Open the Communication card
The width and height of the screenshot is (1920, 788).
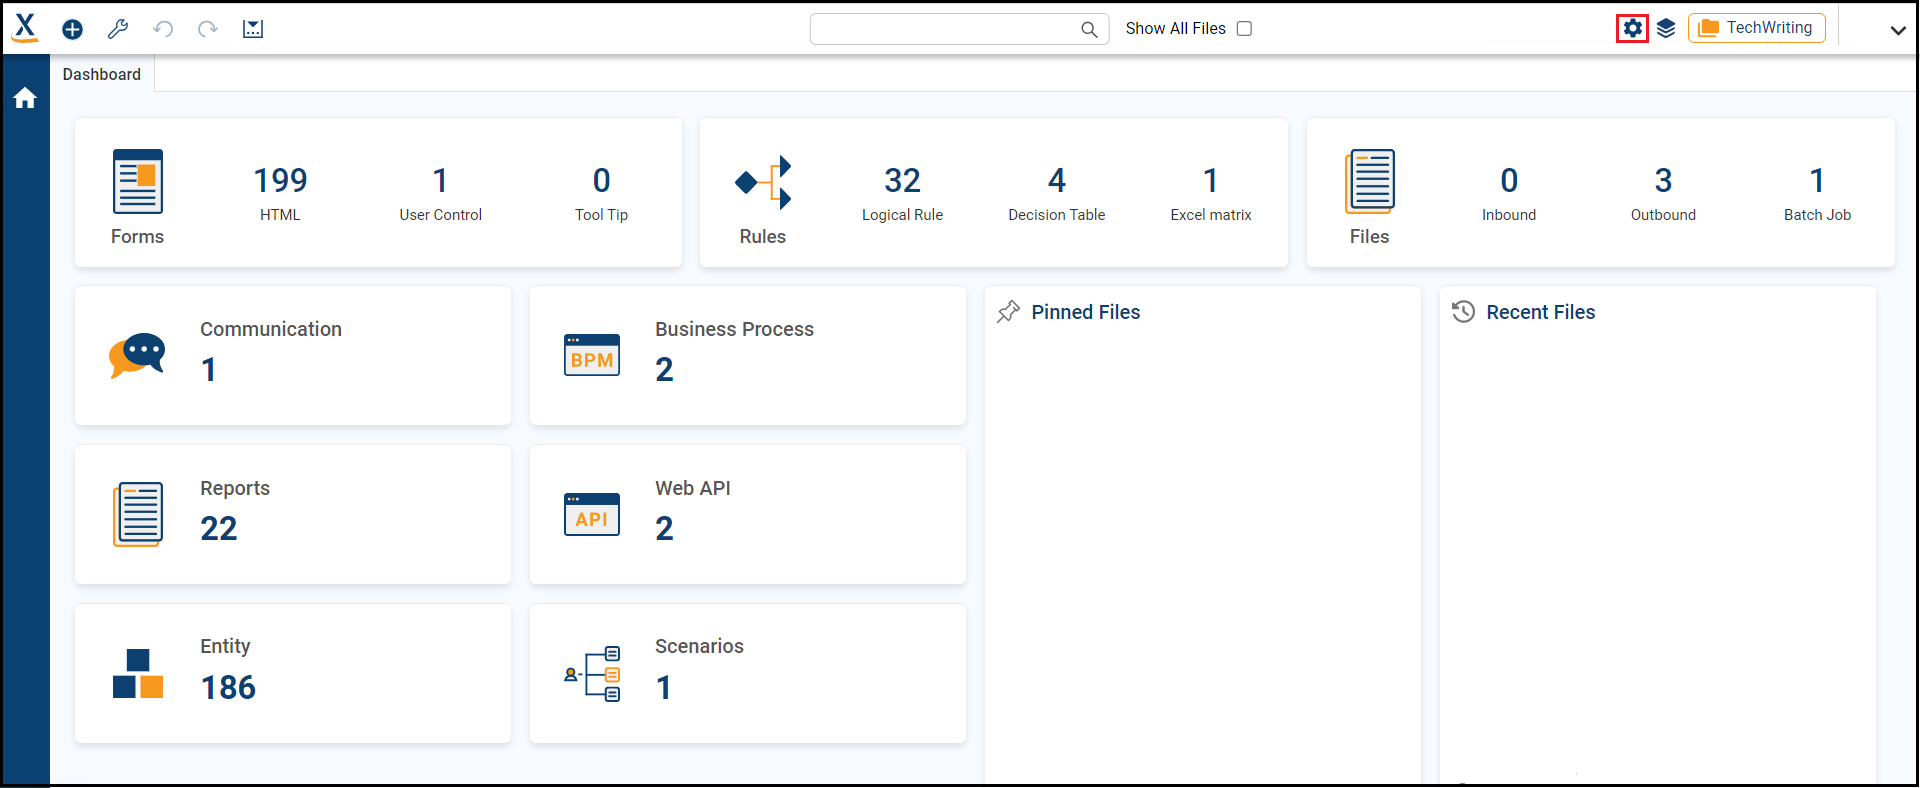(x=293, y=356)
